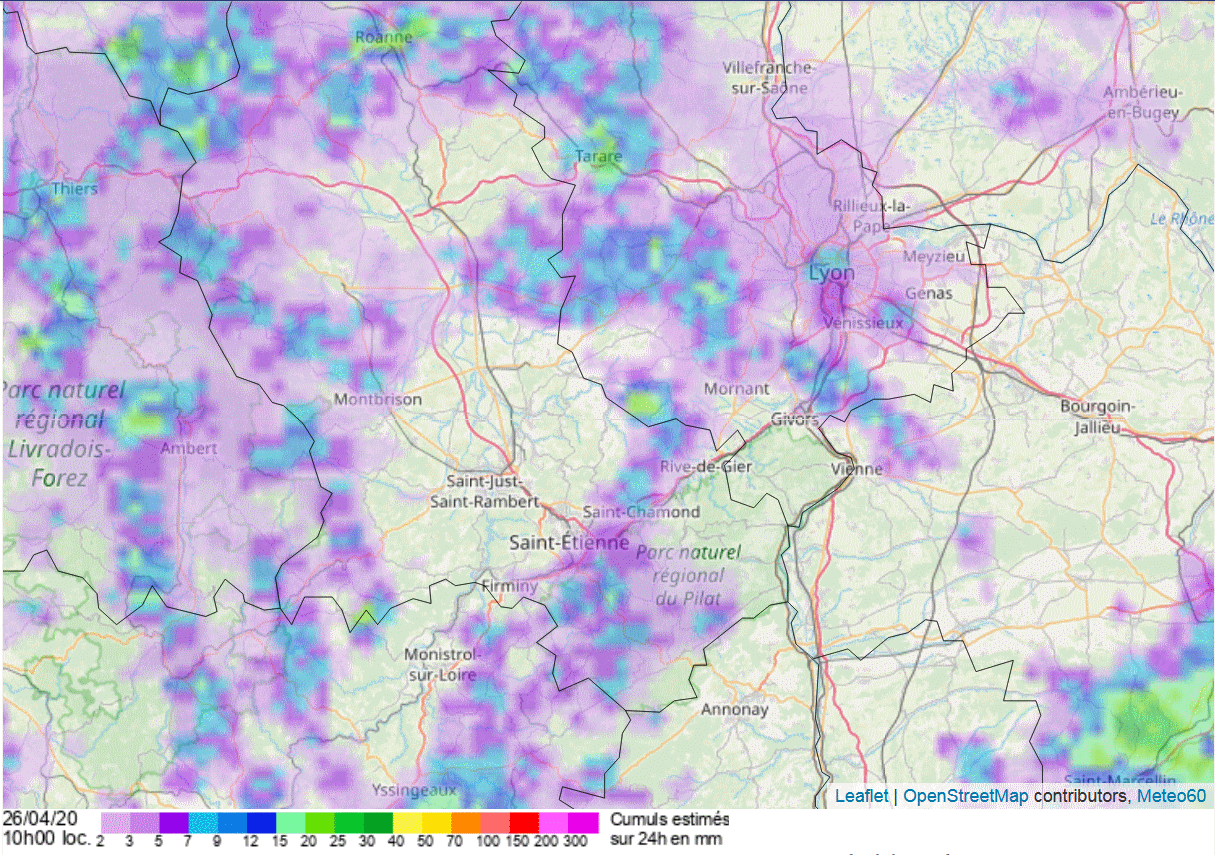Click the Thiers town label

point(75,188)
